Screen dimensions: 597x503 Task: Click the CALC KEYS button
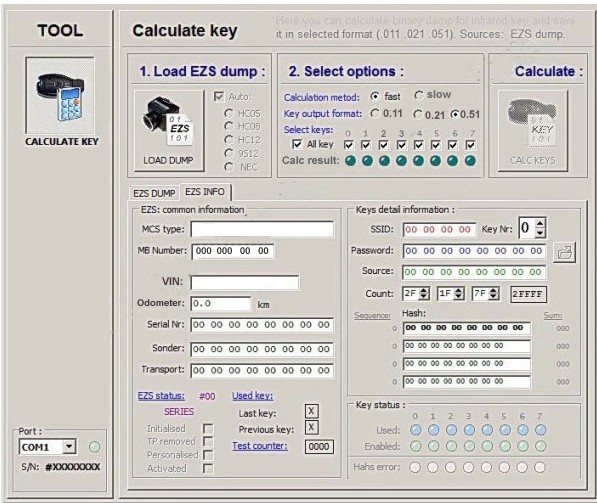[x=533, y=131]
